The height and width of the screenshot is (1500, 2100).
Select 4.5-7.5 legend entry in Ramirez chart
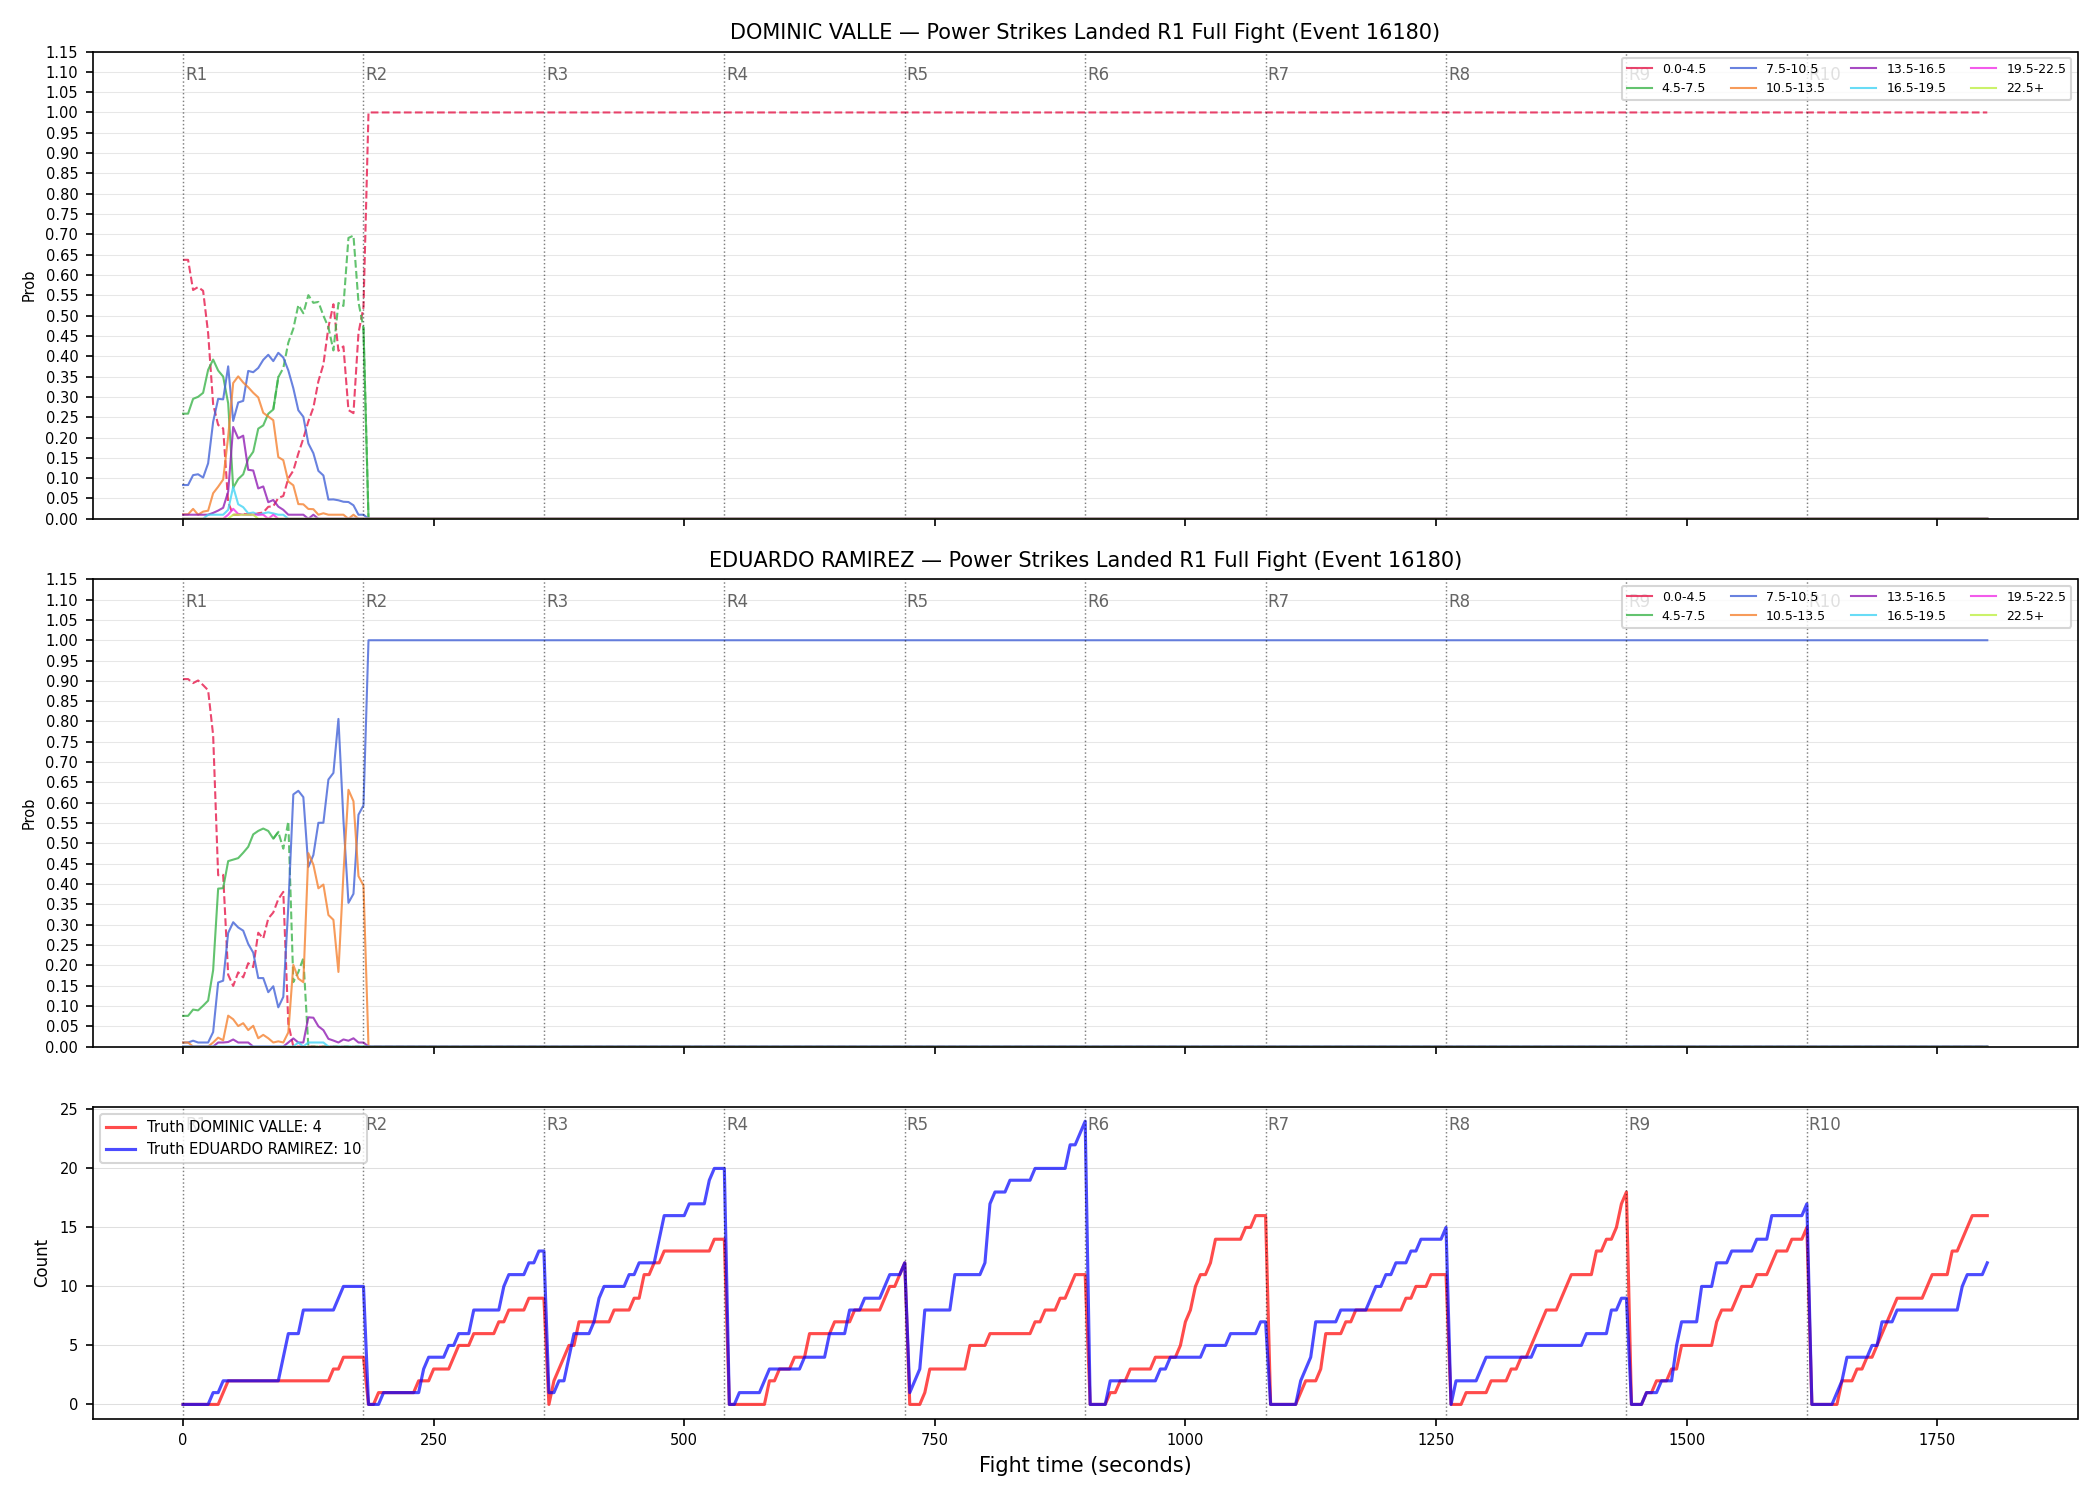click(1666, 616)
